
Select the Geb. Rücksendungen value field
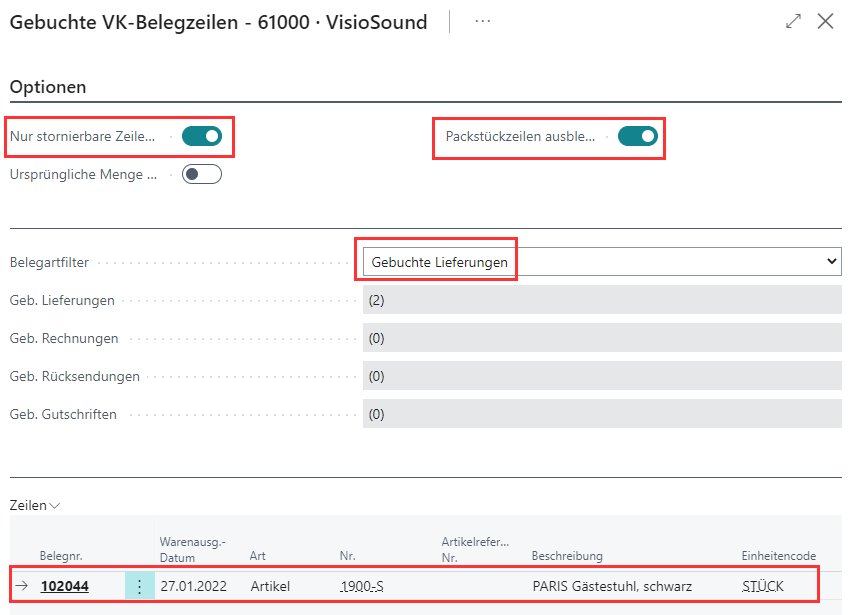click(601, 376)
